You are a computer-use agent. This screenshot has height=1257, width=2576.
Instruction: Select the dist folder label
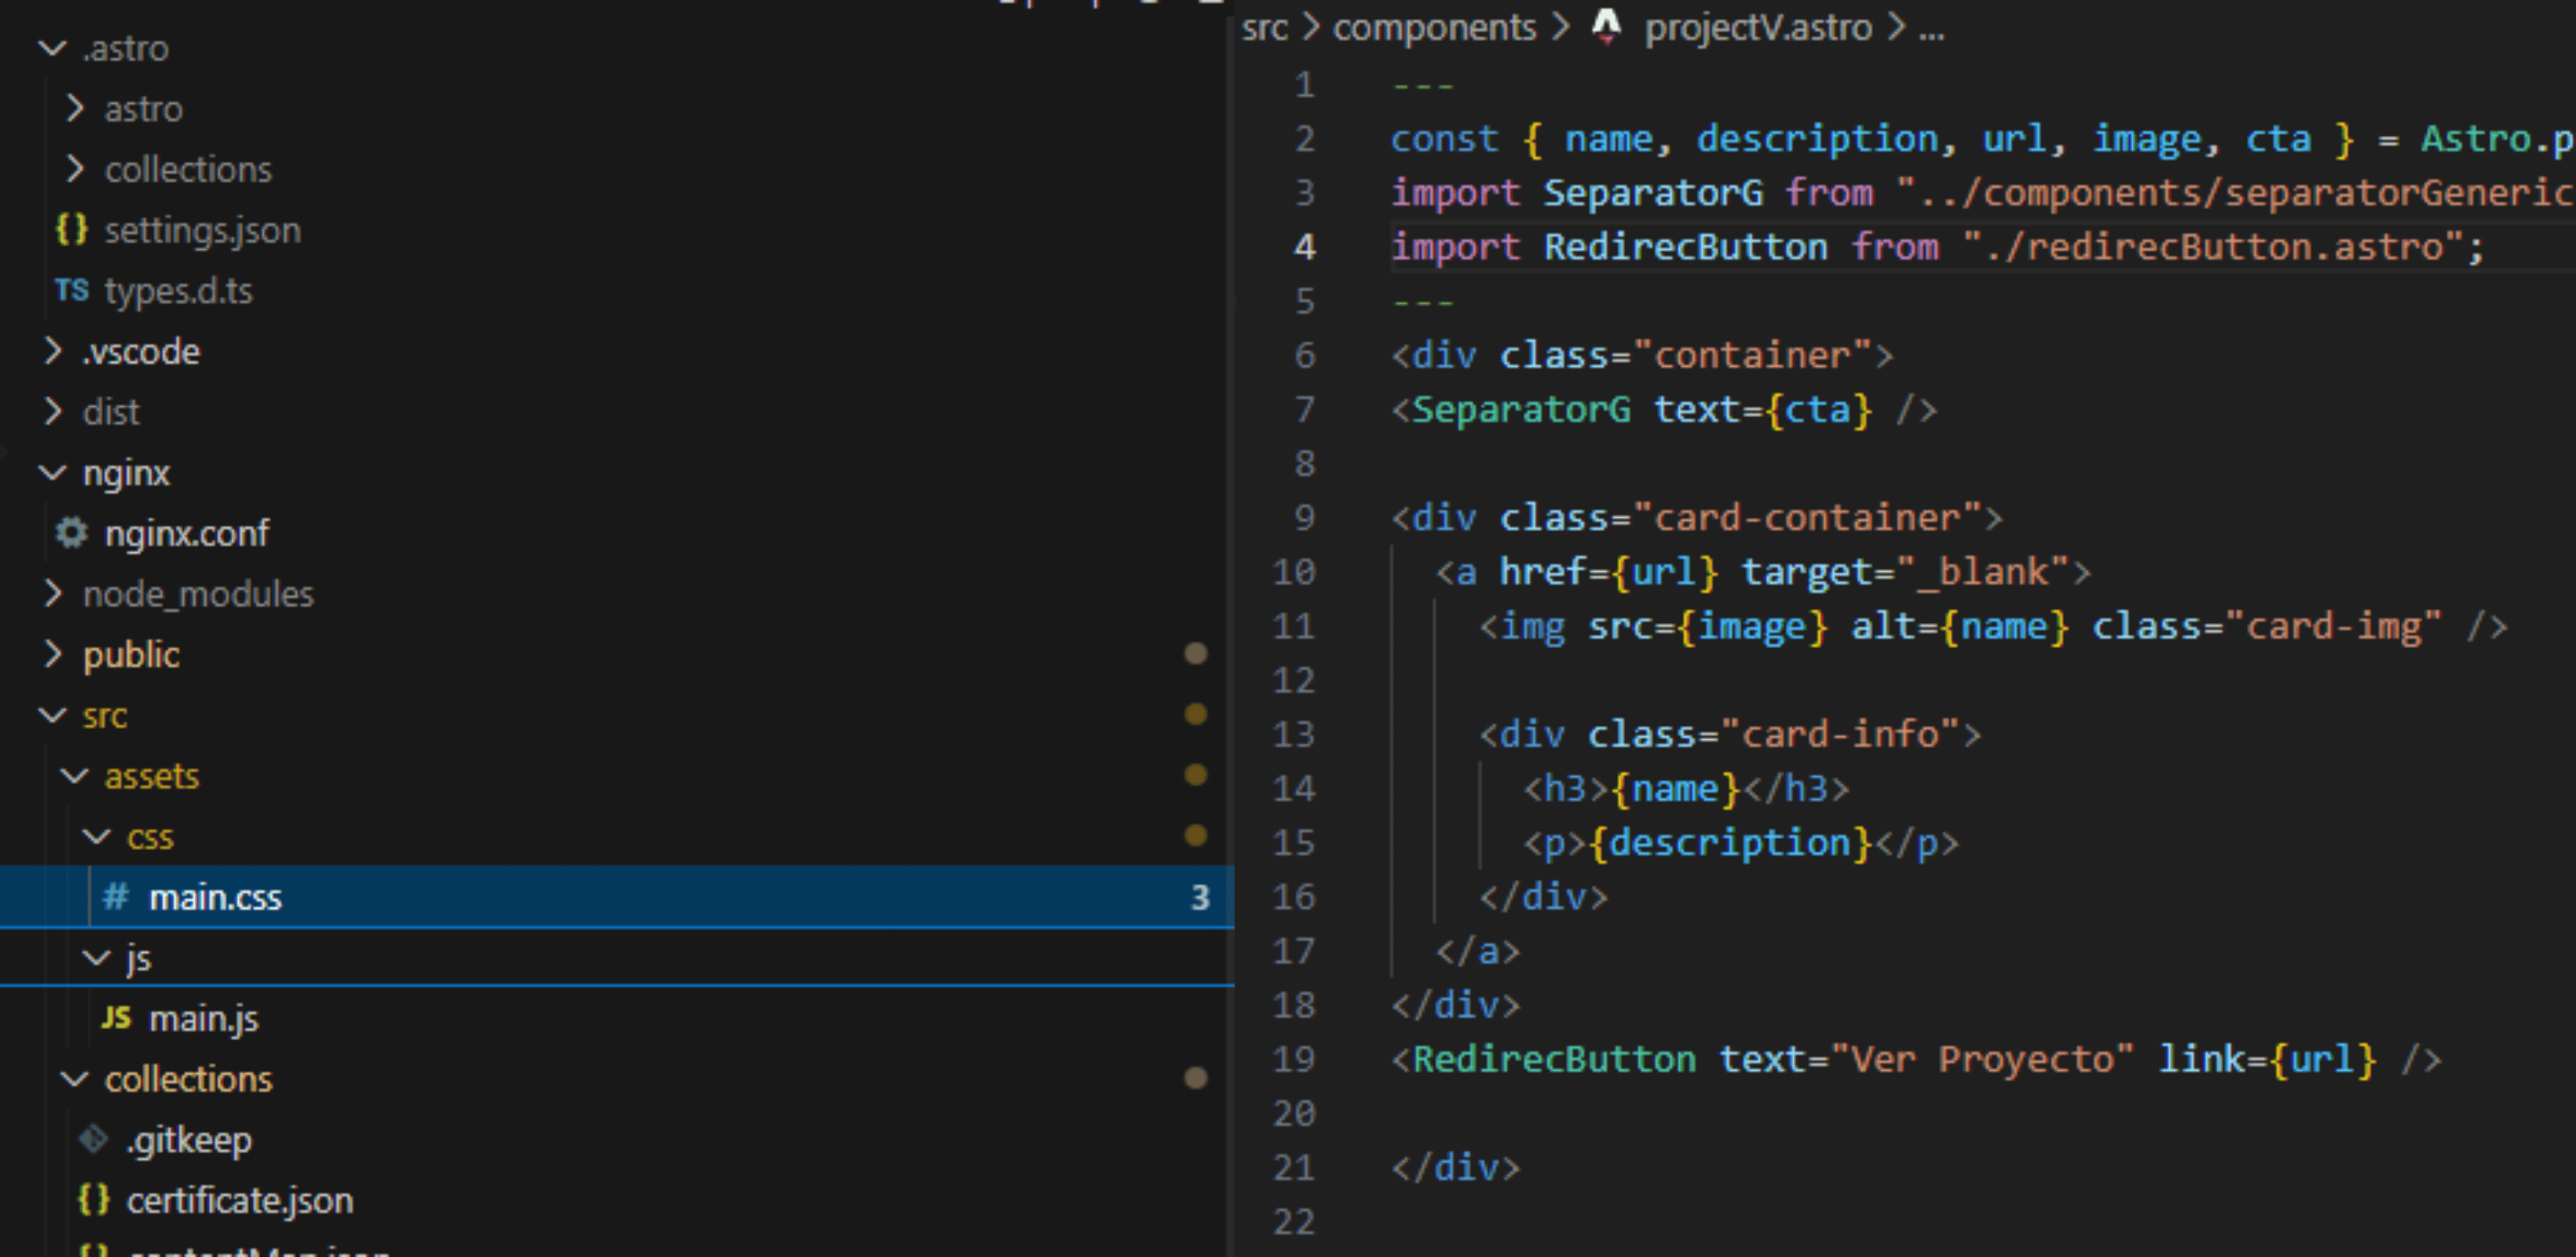(111, 412)
